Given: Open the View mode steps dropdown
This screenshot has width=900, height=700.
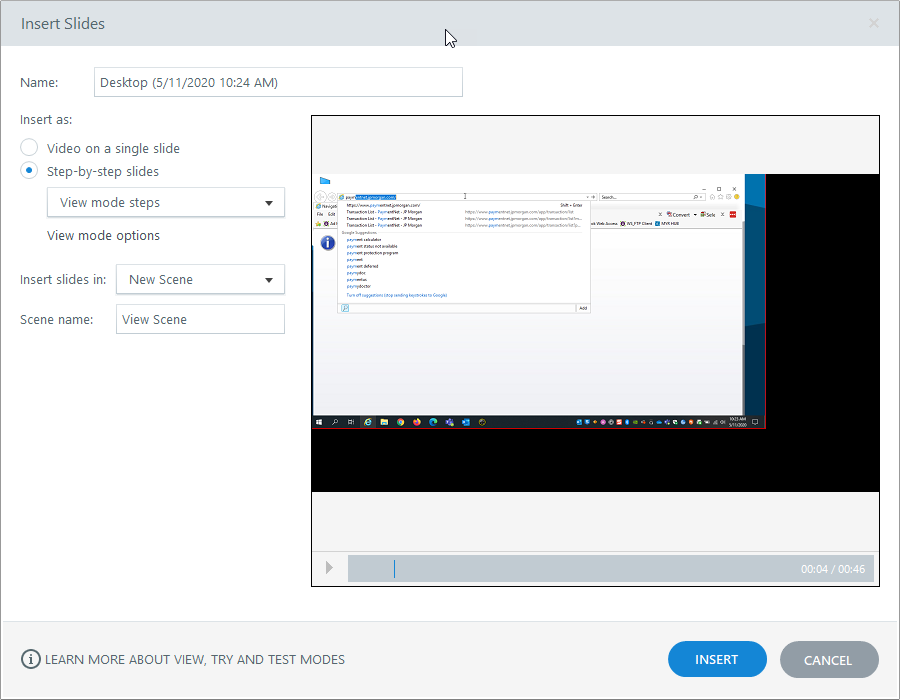Looking at the screenshot, I should point(166,202).
